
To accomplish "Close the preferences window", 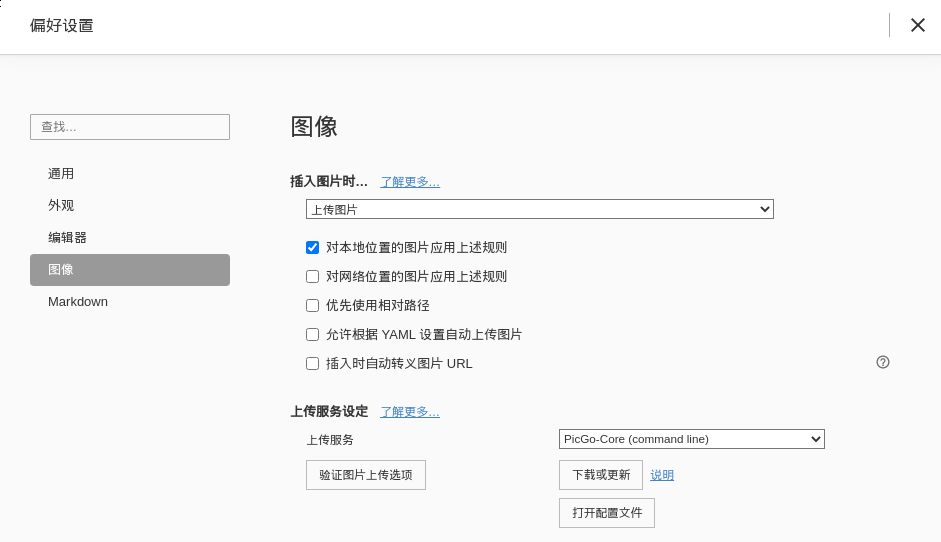I will (917, 25).
